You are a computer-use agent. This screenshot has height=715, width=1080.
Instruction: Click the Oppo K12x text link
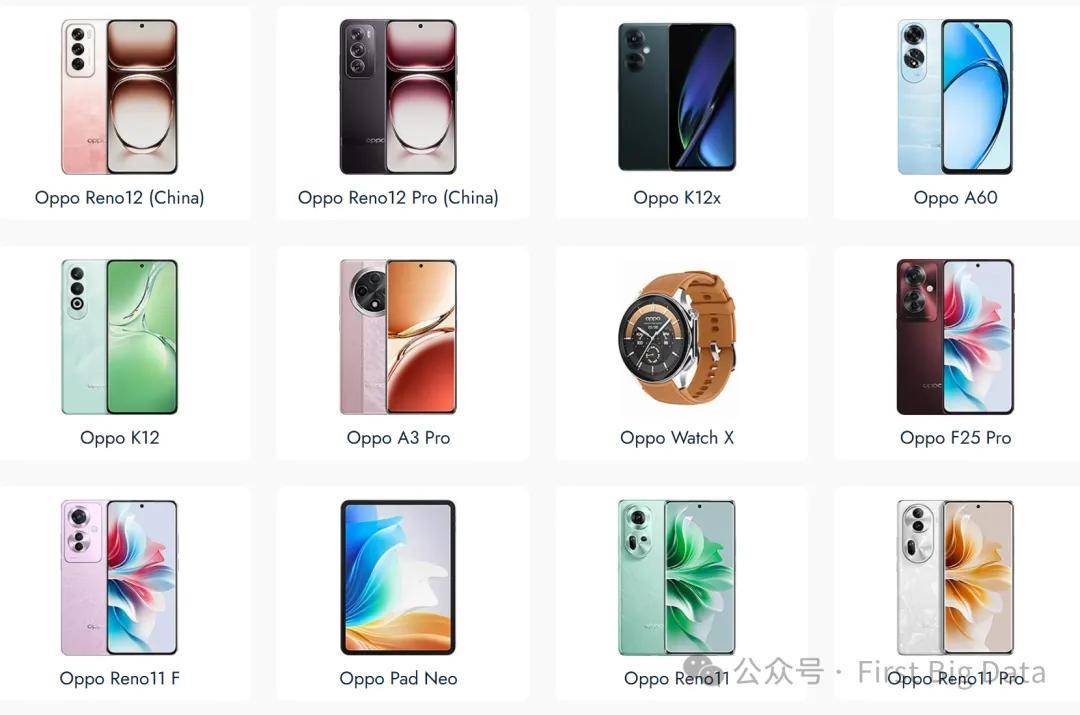[x=677, y=198]
